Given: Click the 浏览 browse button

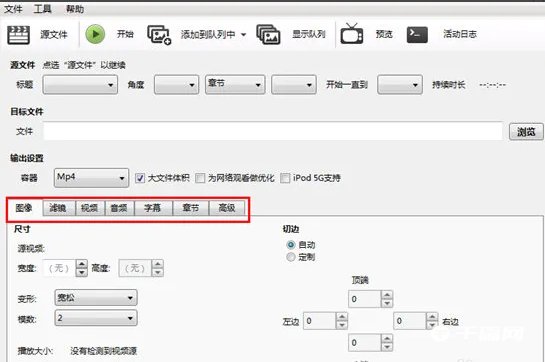Looking at the screenshot, I should click(526, 131).
